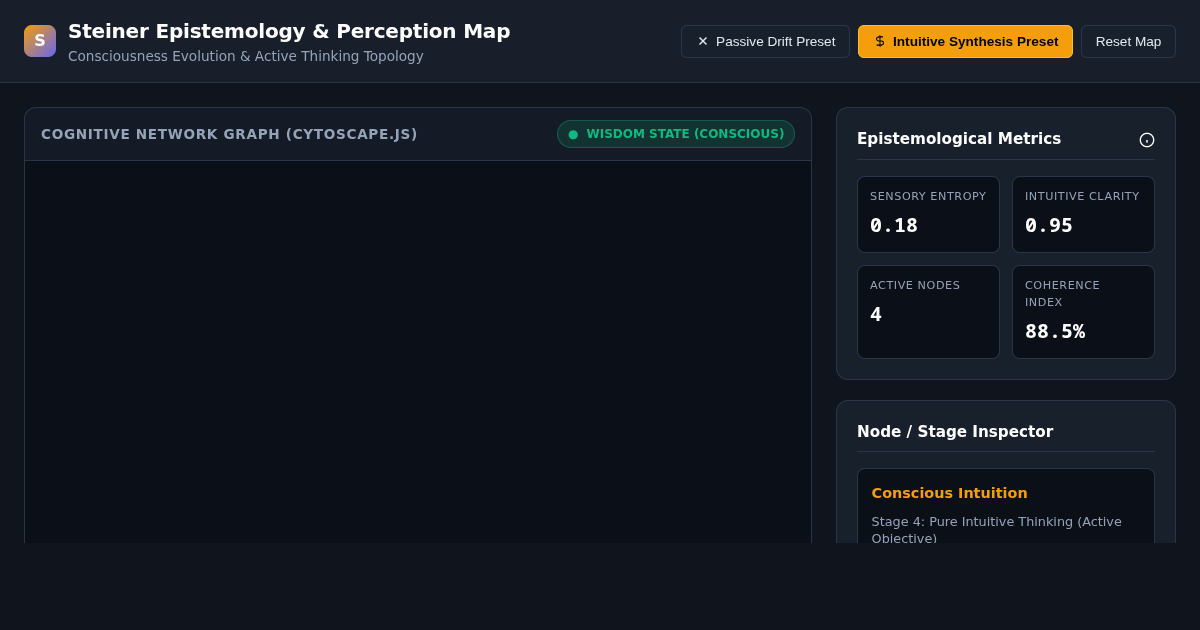Select the Sensory Entropy 0.18 metric card
This screenshot has width=1200, height=630.
928,214
